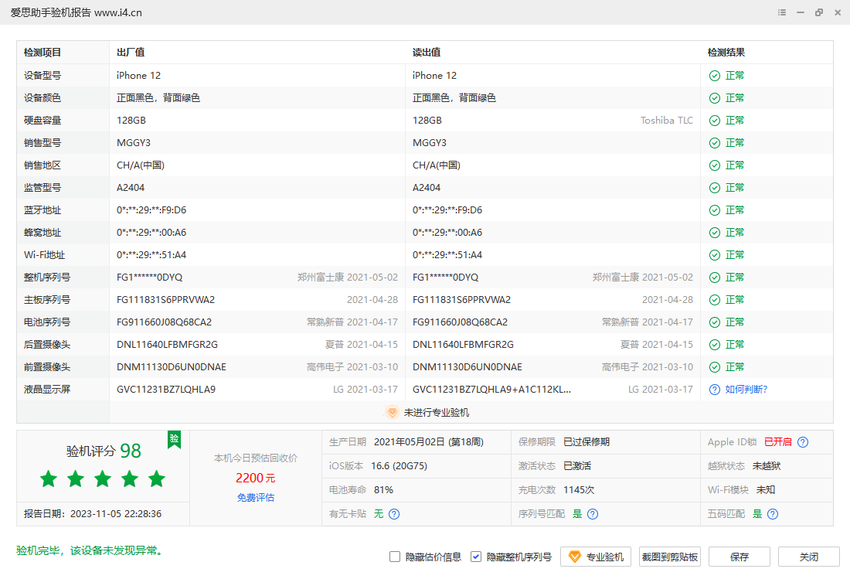Viewport: 850px width, 579px height.
Task: Click the 生产日期 value 2021年05月02日 (第18周)
Action: click(428, 442)
